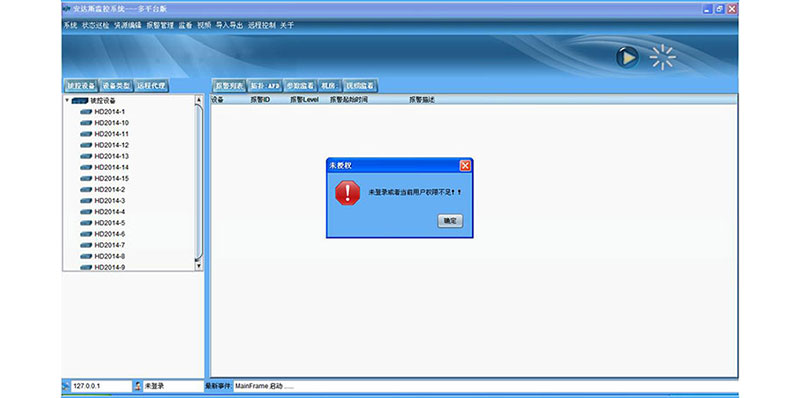Click the device icon beside HD2014-15
This screenshot has height=398, width=801.
click(86, 179)
